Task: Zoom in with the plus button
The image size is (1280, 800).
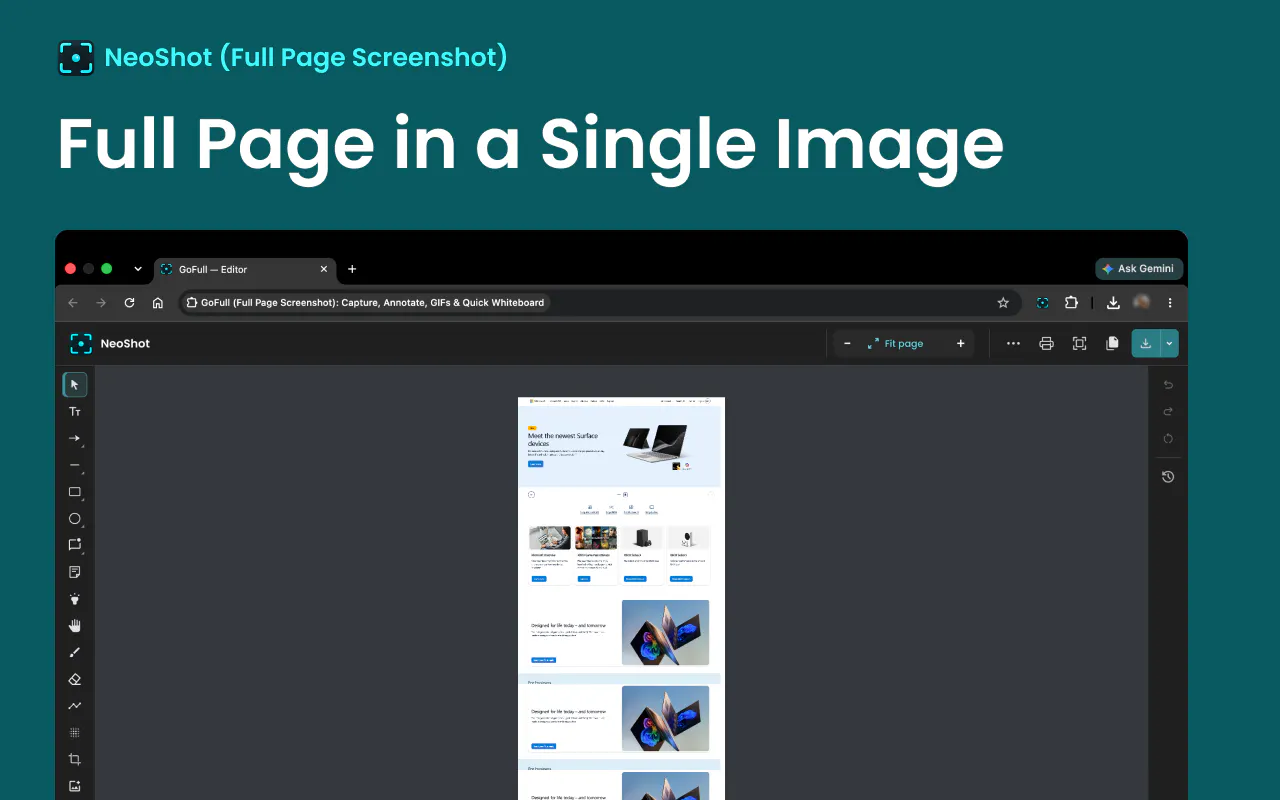Action: (961, 343)
